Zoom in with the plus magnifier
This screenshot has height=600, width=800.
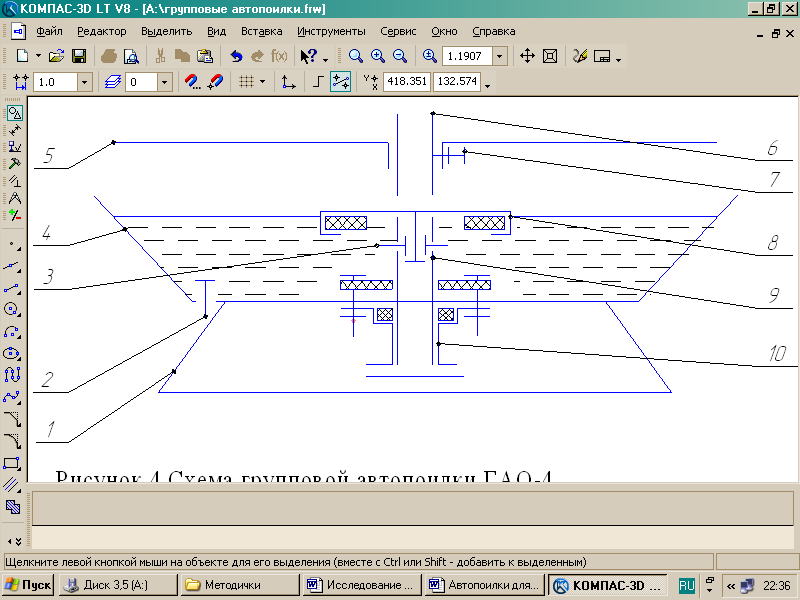378,56
